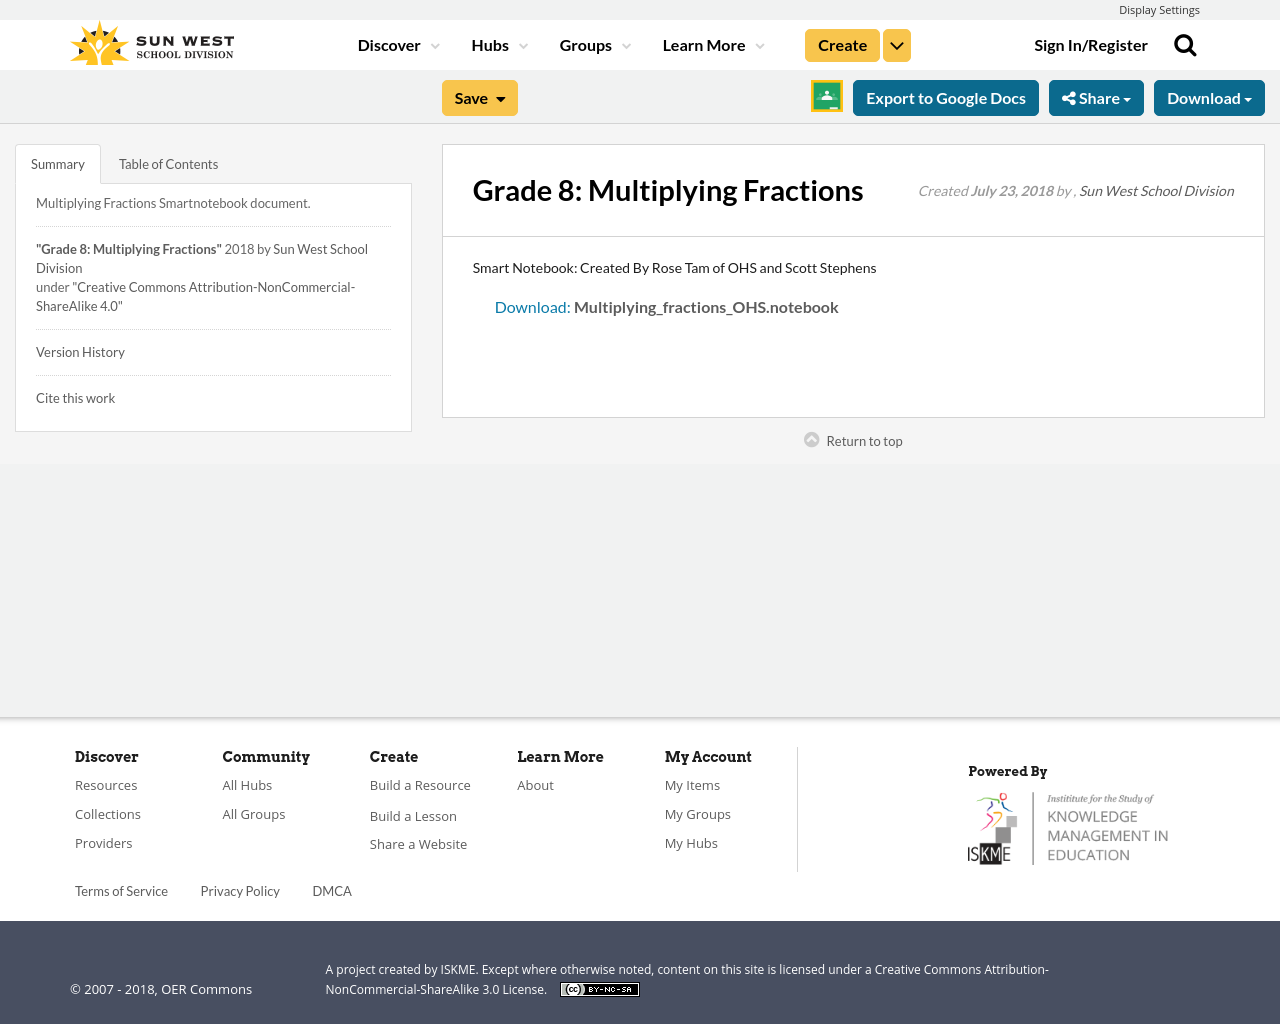
Task: Select the Summary tab
Action: 57,162
